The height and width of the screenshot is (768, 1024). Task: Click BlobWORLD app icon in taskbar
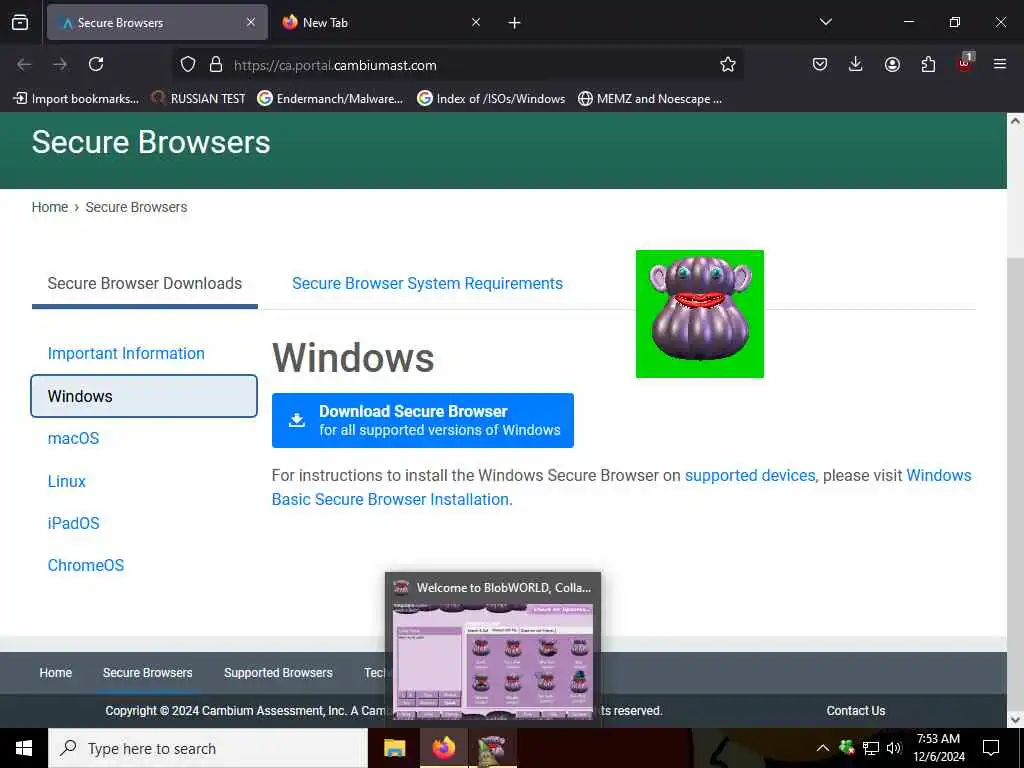(x=492, y=748)
